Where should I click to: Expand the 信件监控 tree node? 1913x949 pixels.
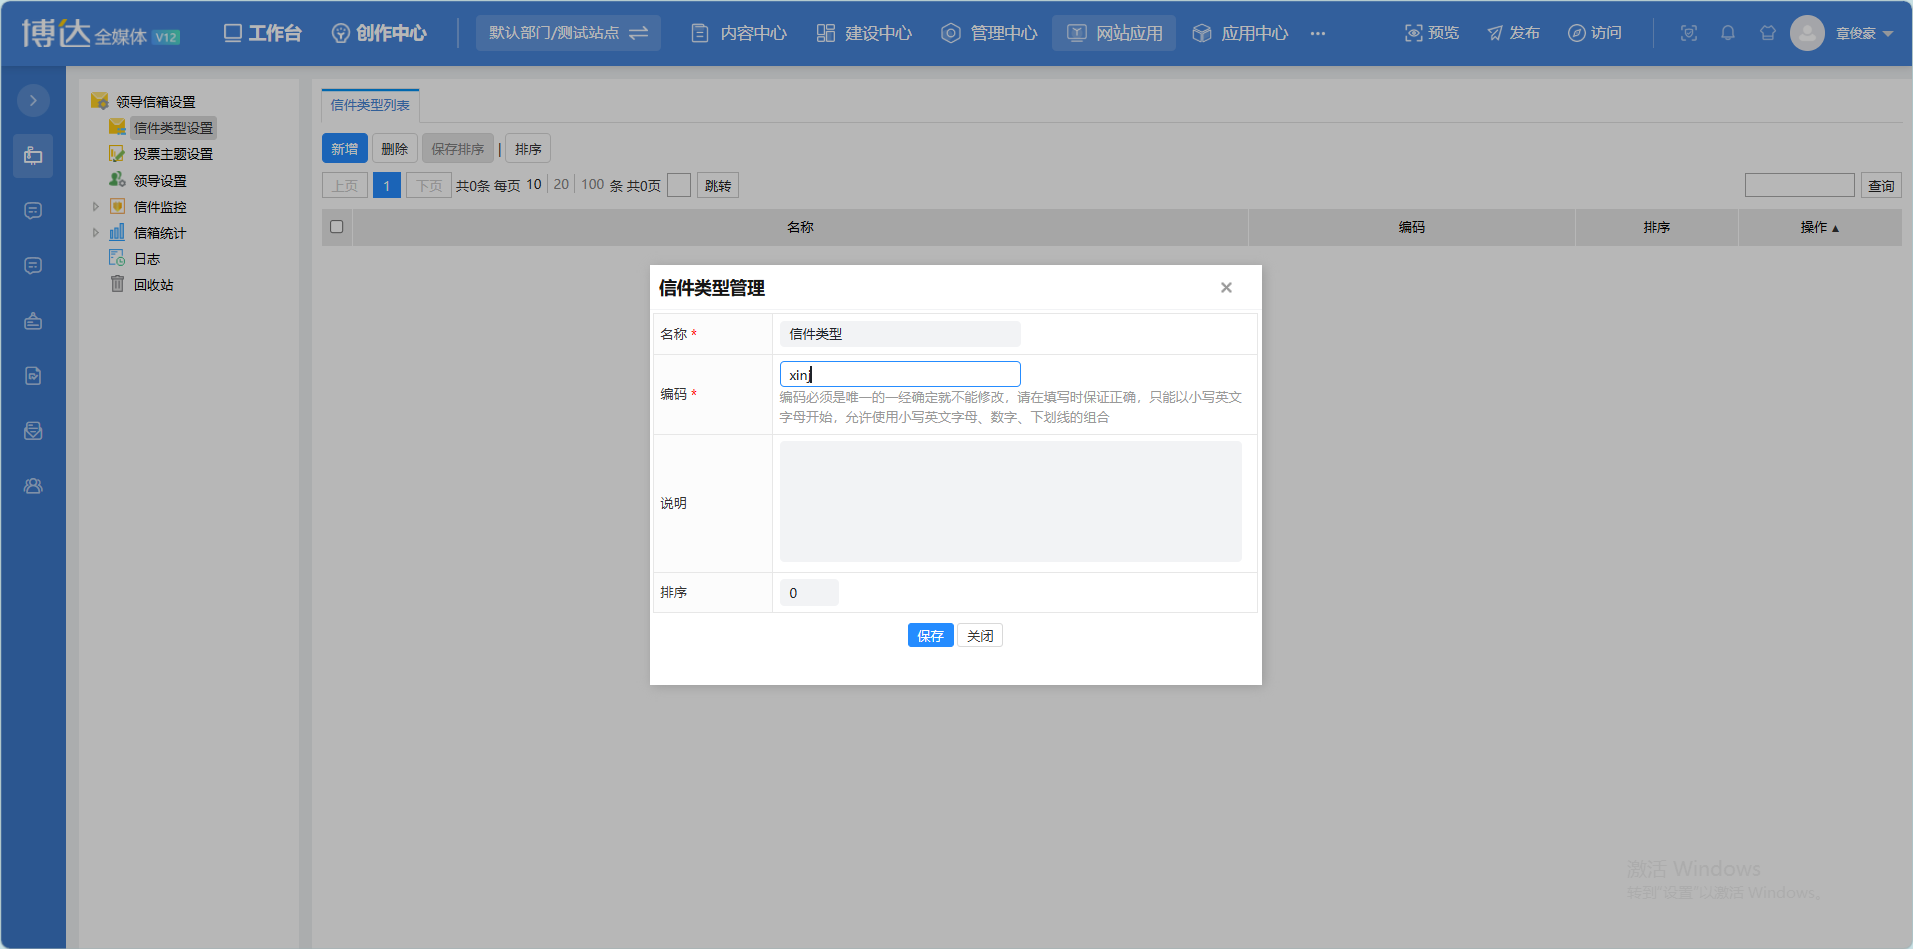tap(96, 207)
